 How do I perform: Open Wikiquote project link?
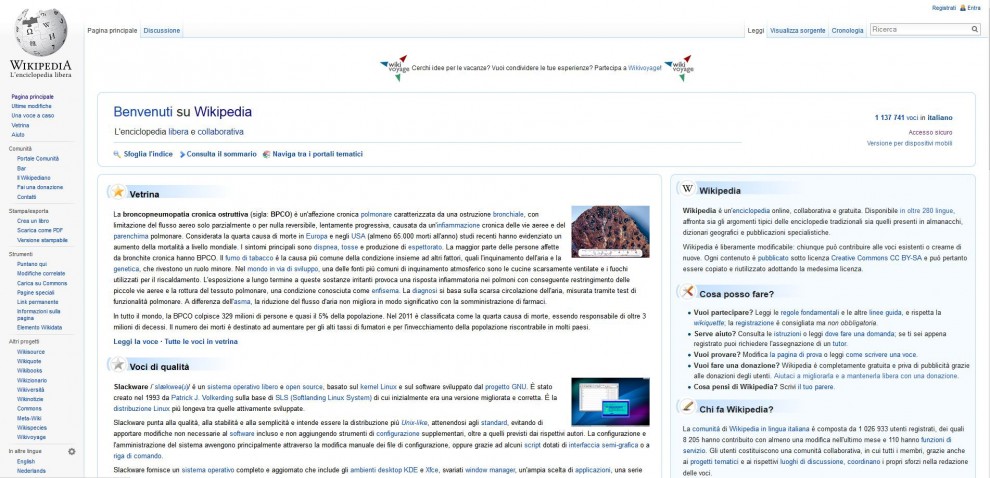click(x=30, y=361)
